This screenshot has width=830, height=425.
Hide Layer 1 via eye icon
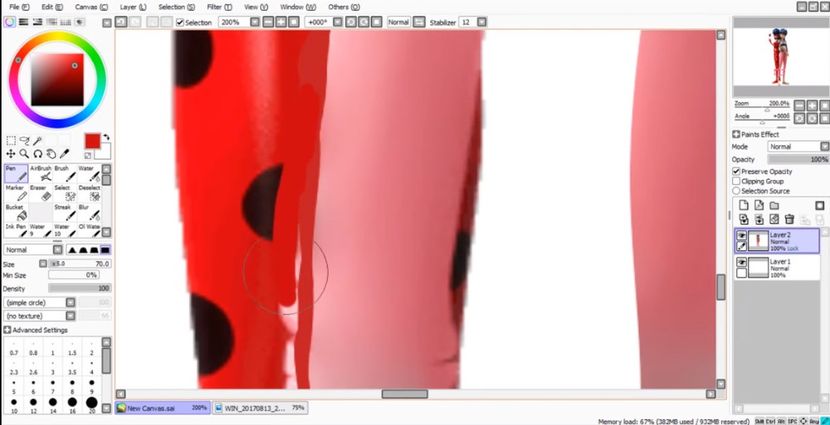point(742,263)
